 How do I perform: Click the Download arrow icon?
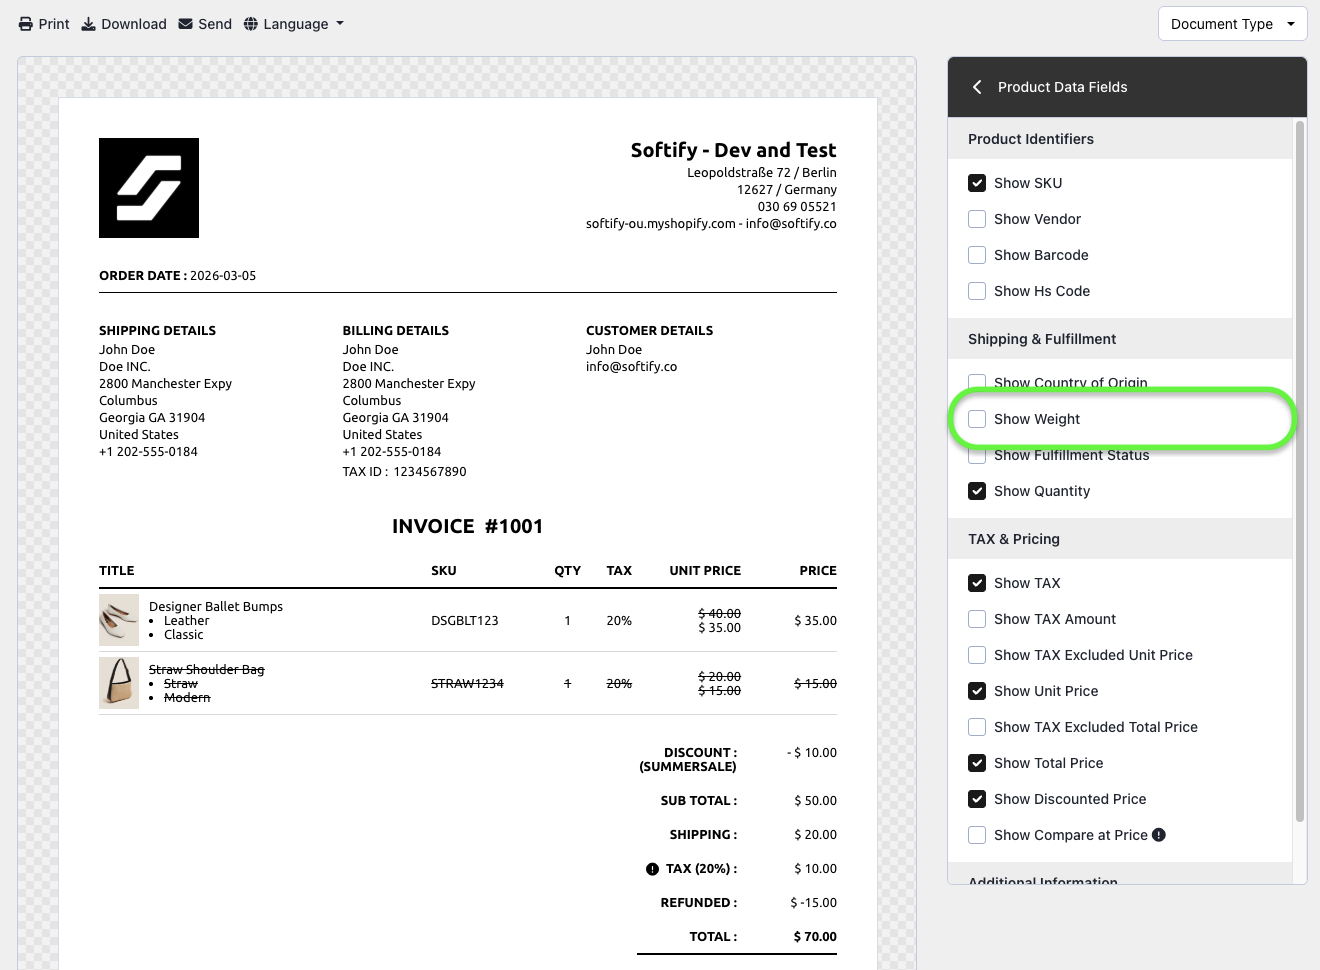pyautogui.click(x=88, y=24)
